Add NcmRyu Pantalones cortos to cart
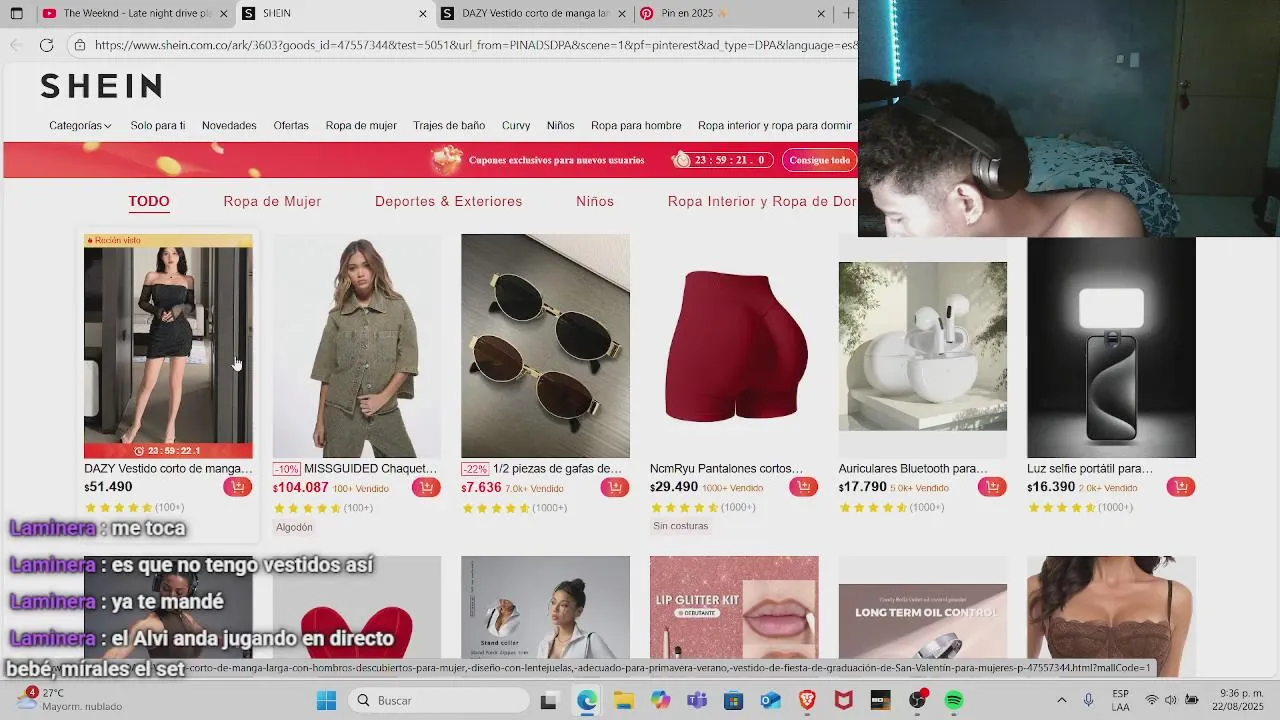This screenshot has width=1280, height=720. tap(803, 487)
